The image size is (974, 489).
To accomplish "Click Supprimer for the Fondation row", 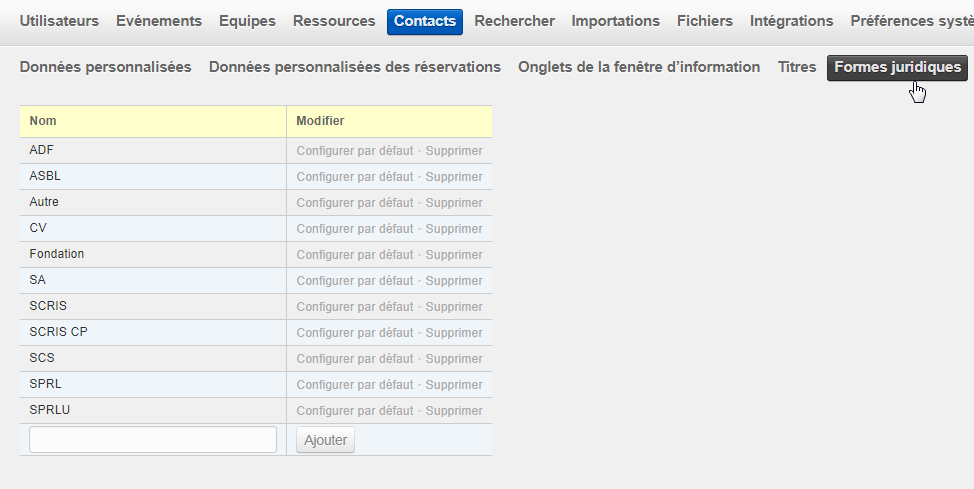I will (454, 255).
